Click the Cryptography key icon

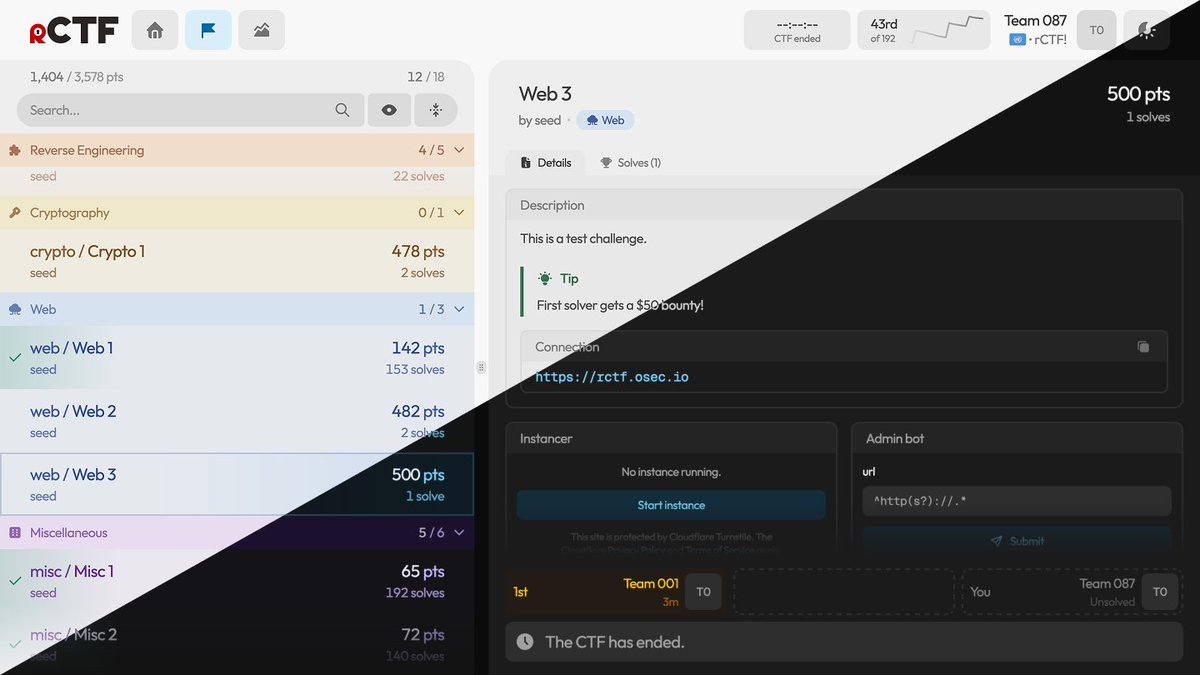[15, 213]
